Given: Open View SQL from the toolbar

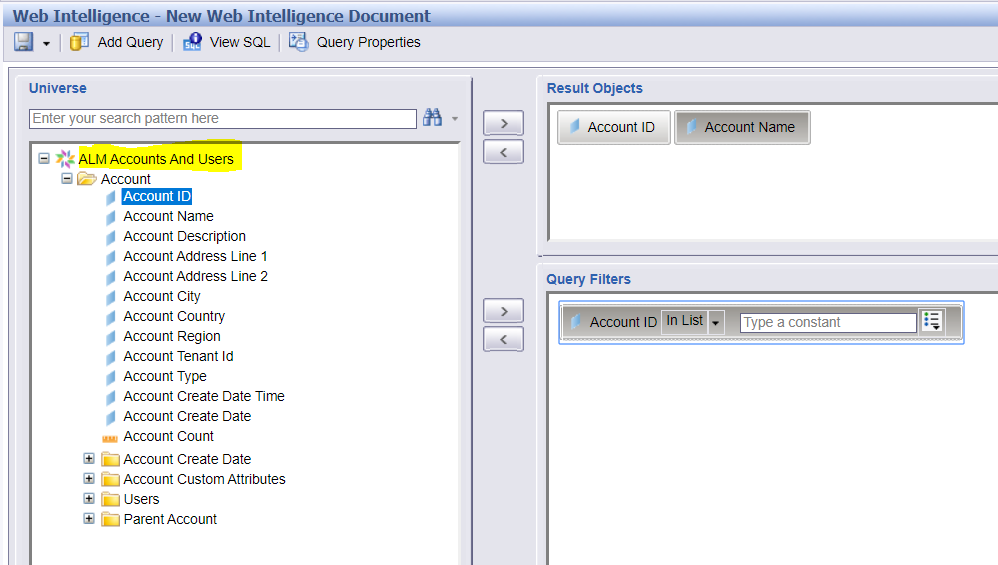Looking at the screenshot, I should click(227, 42).
